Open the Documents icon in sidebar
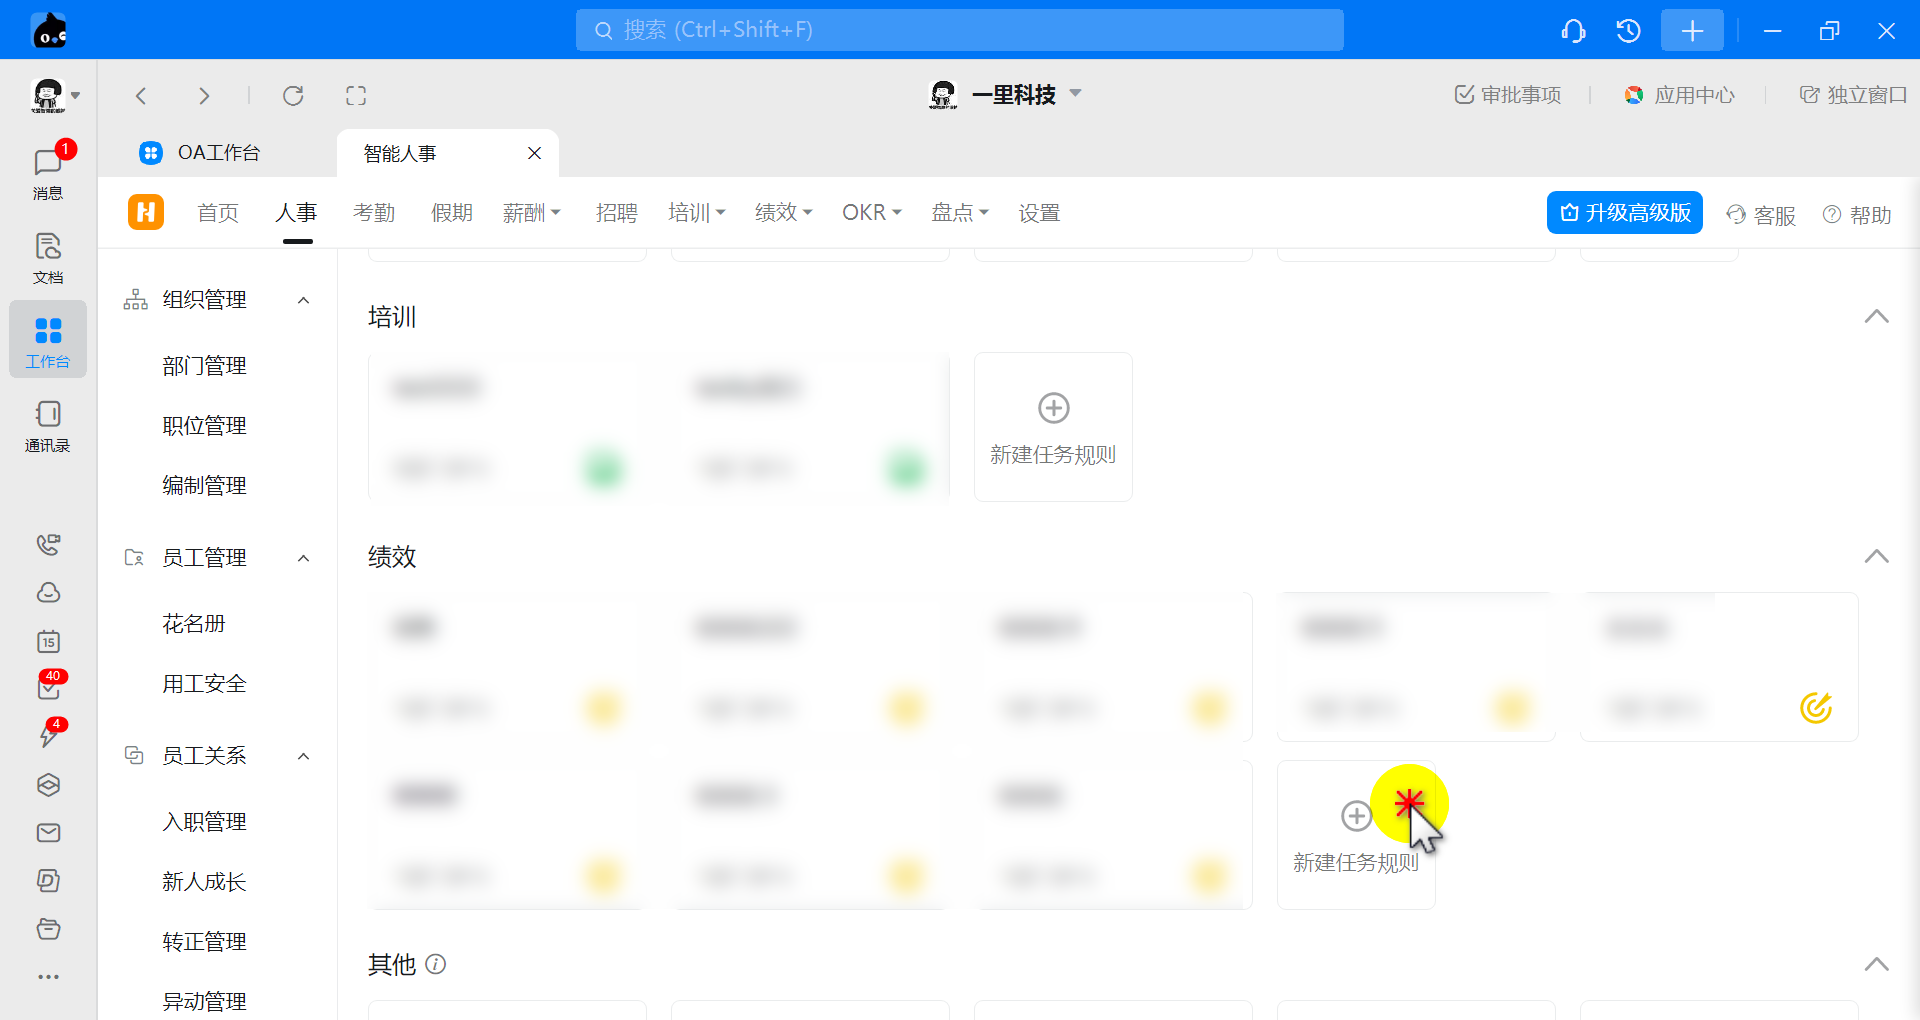1920x1020 pixels. pos(47,256)
